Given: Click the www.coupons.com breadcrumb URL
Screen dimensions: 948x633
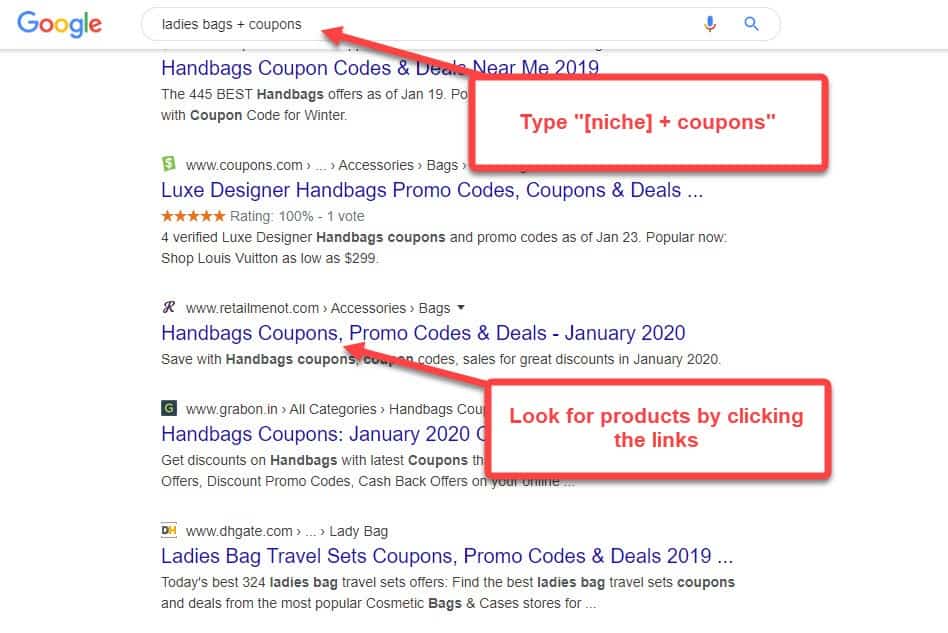Looking at the screenshot, I should click(x=244, y=165).
